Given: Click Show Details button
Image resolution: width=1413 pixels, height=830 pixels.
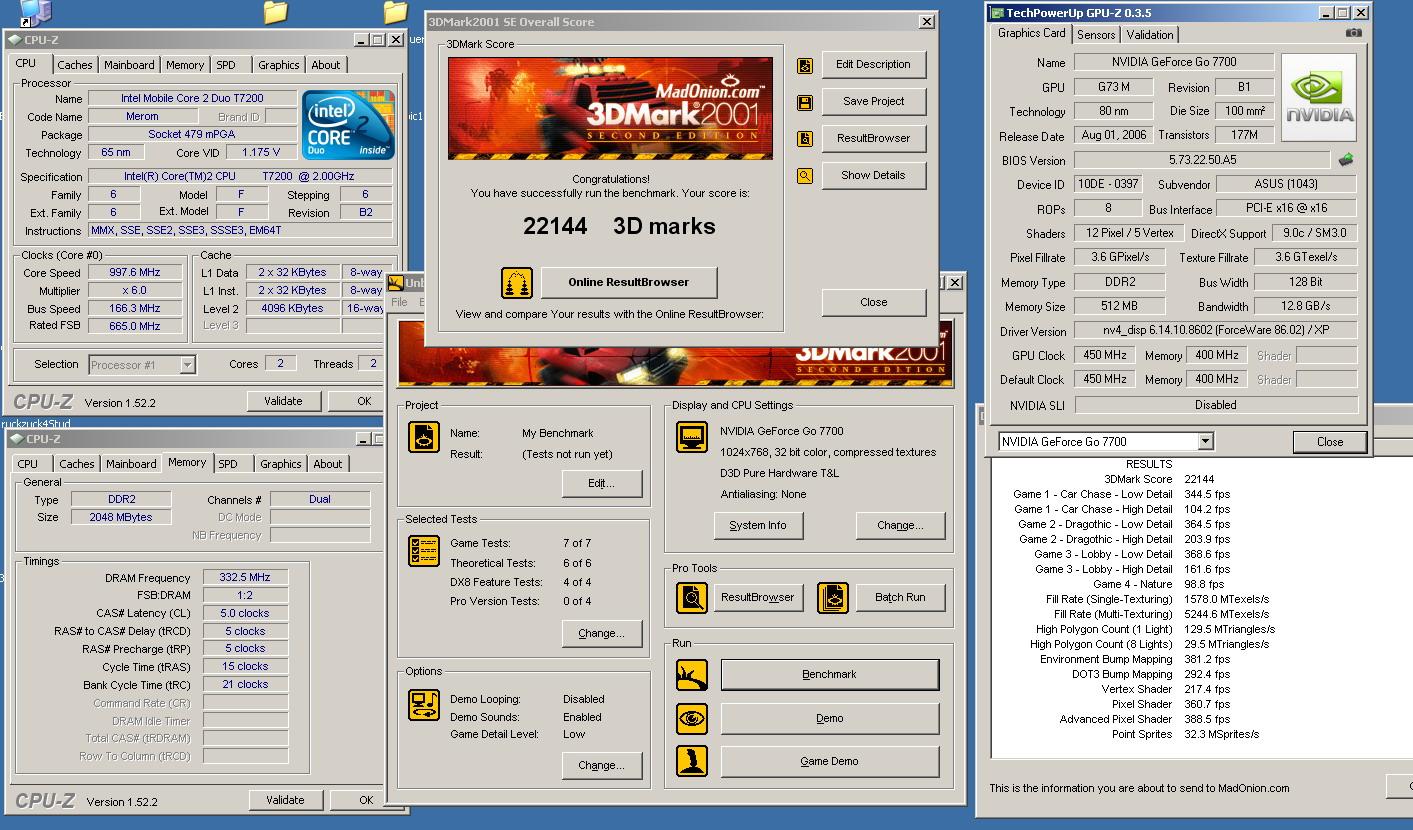Looking at the screenshot, I should pyautogui.click(x=873, y=175).
